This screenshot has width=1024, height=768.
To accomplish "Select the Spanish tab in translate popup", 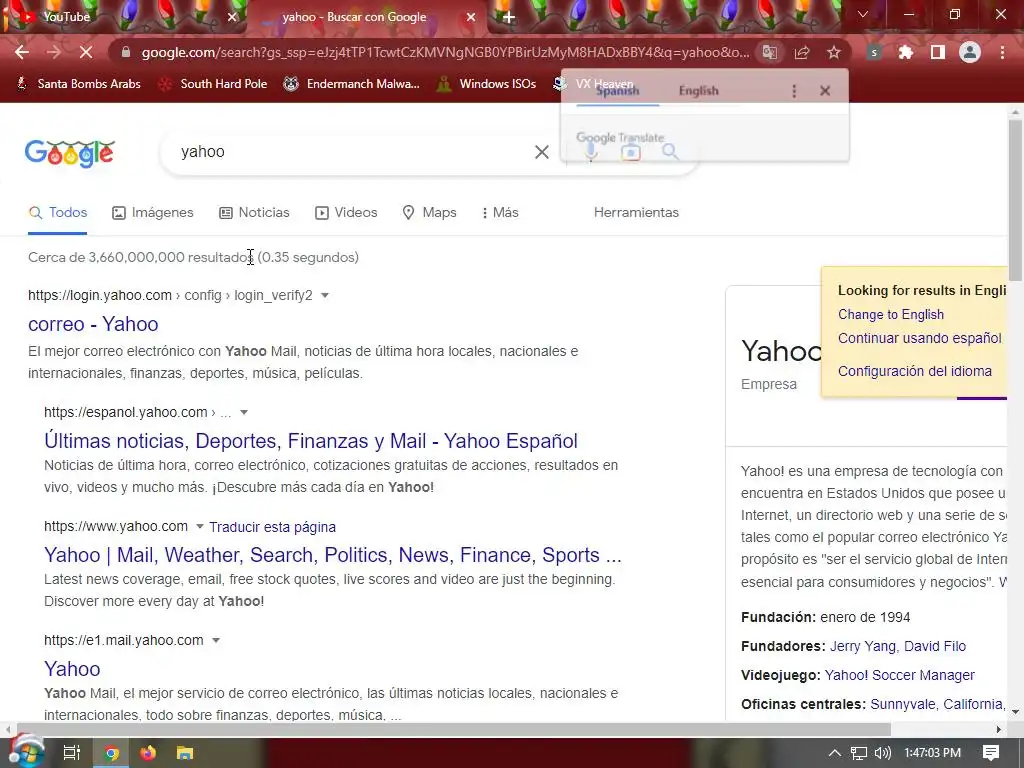I will point(617,91).
